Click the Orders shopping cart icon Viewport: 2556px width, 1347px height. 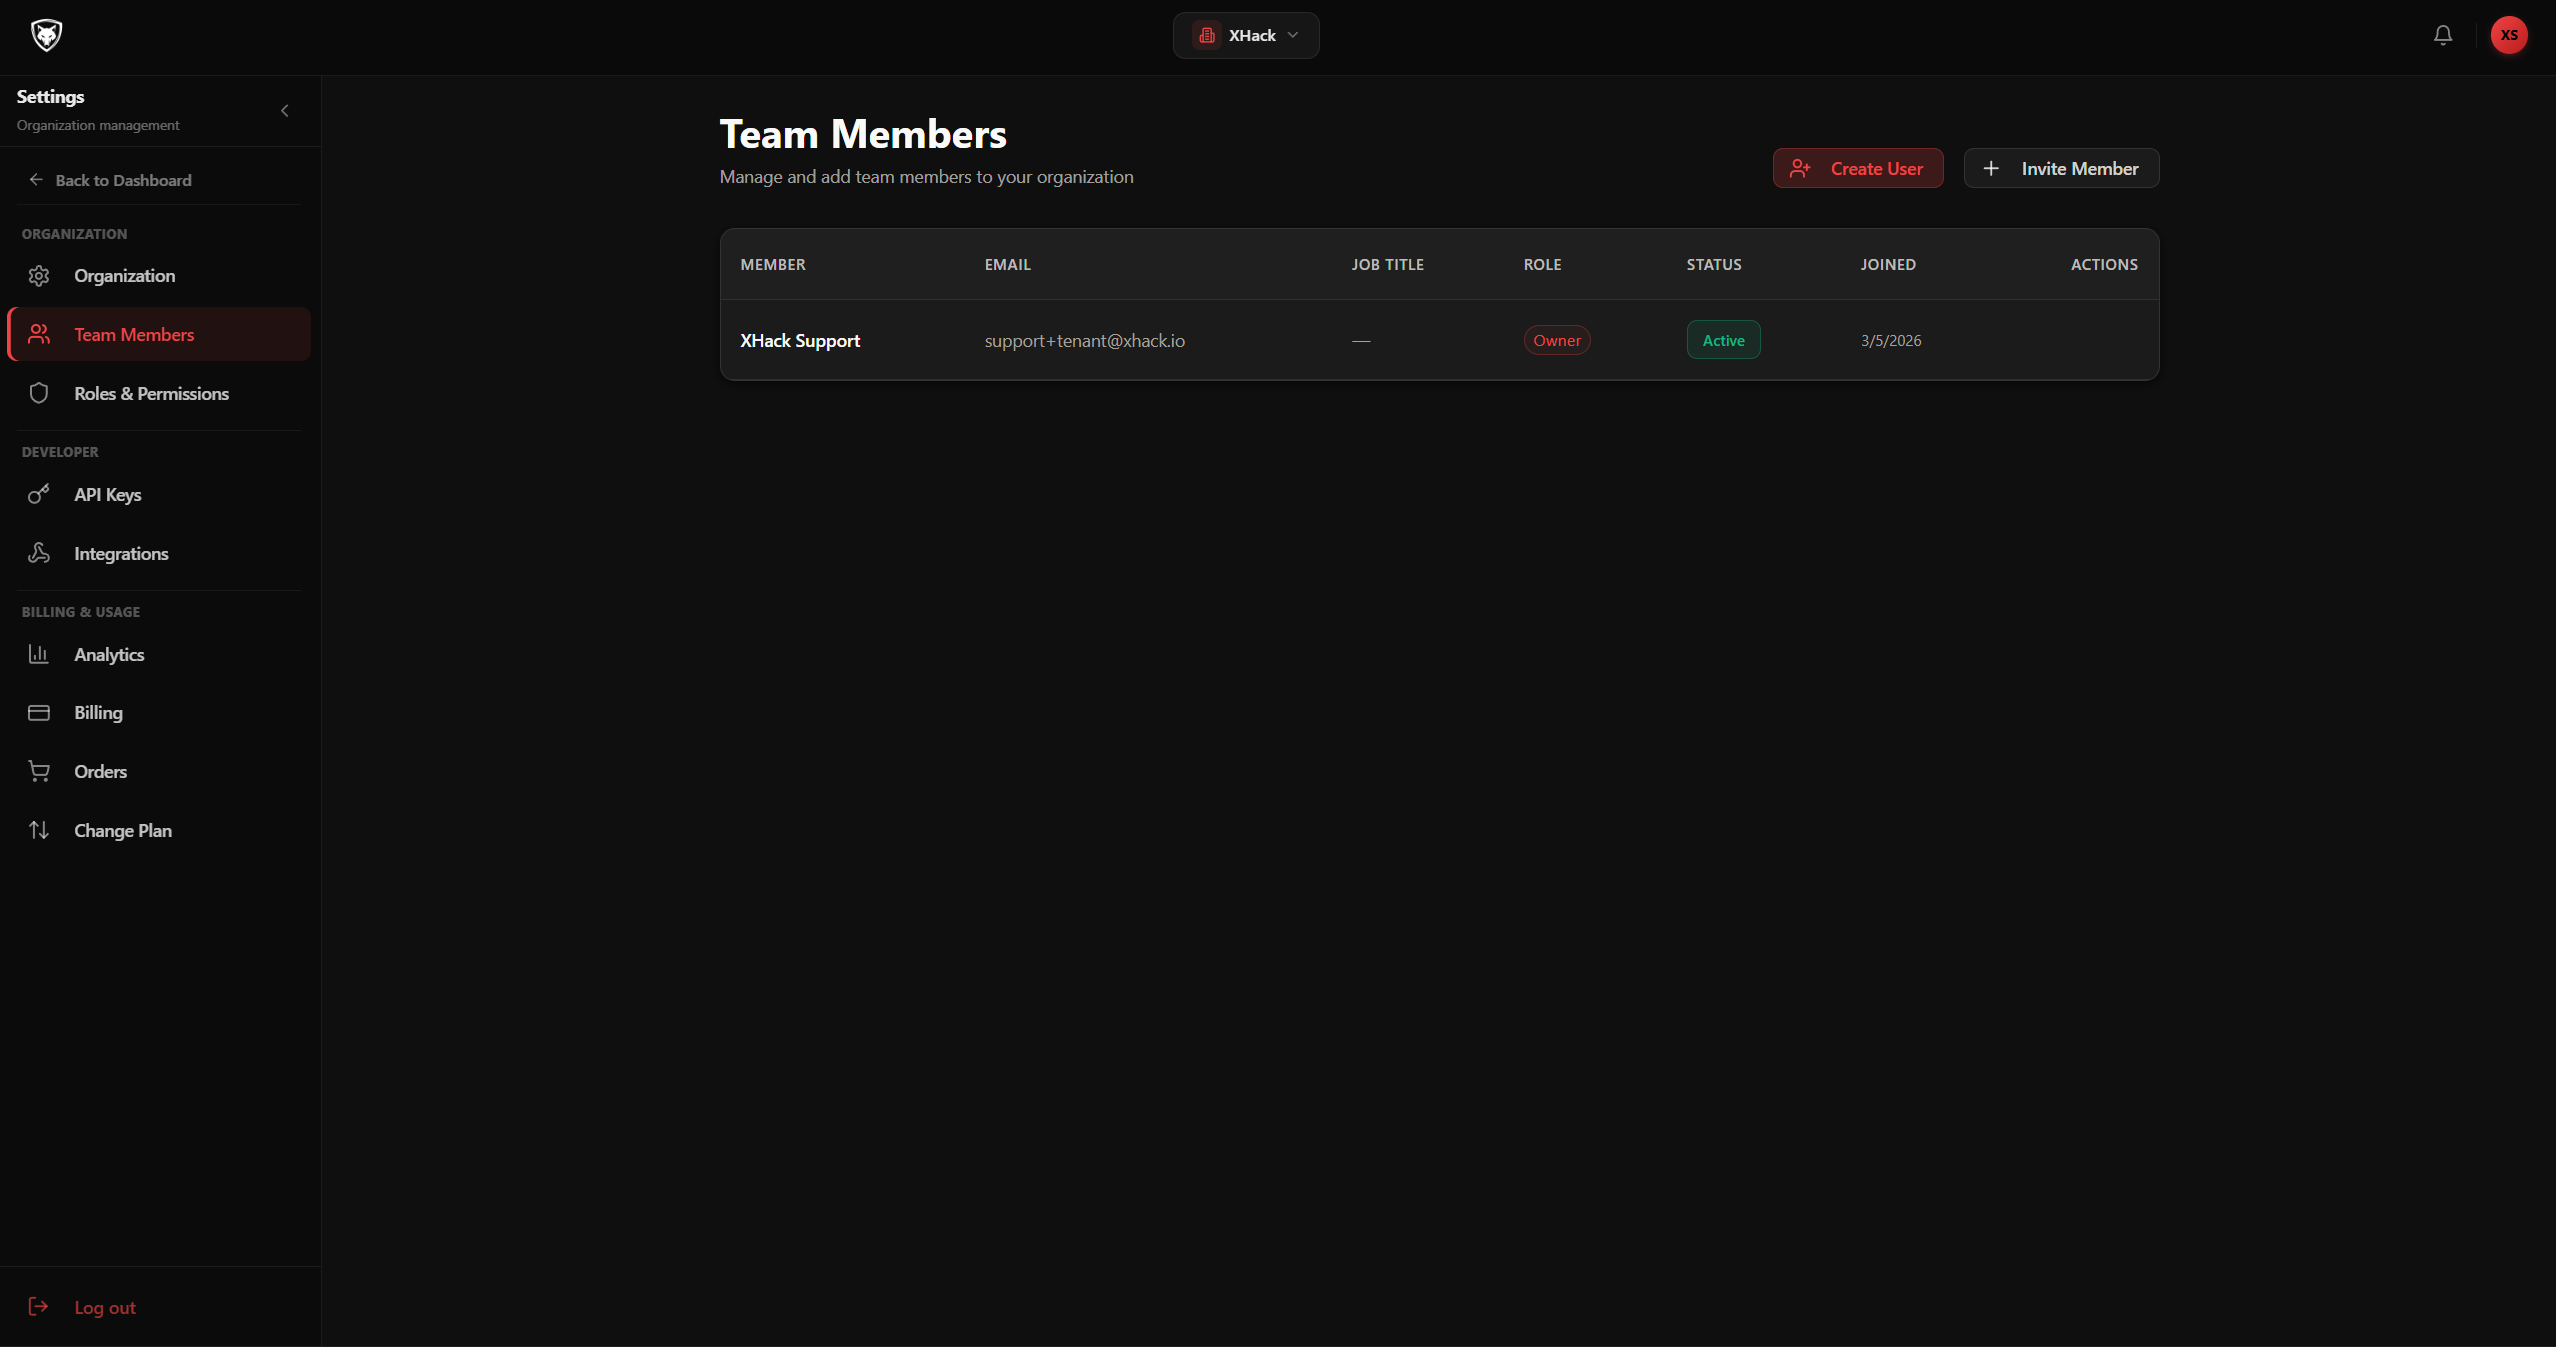click(39, 772)
